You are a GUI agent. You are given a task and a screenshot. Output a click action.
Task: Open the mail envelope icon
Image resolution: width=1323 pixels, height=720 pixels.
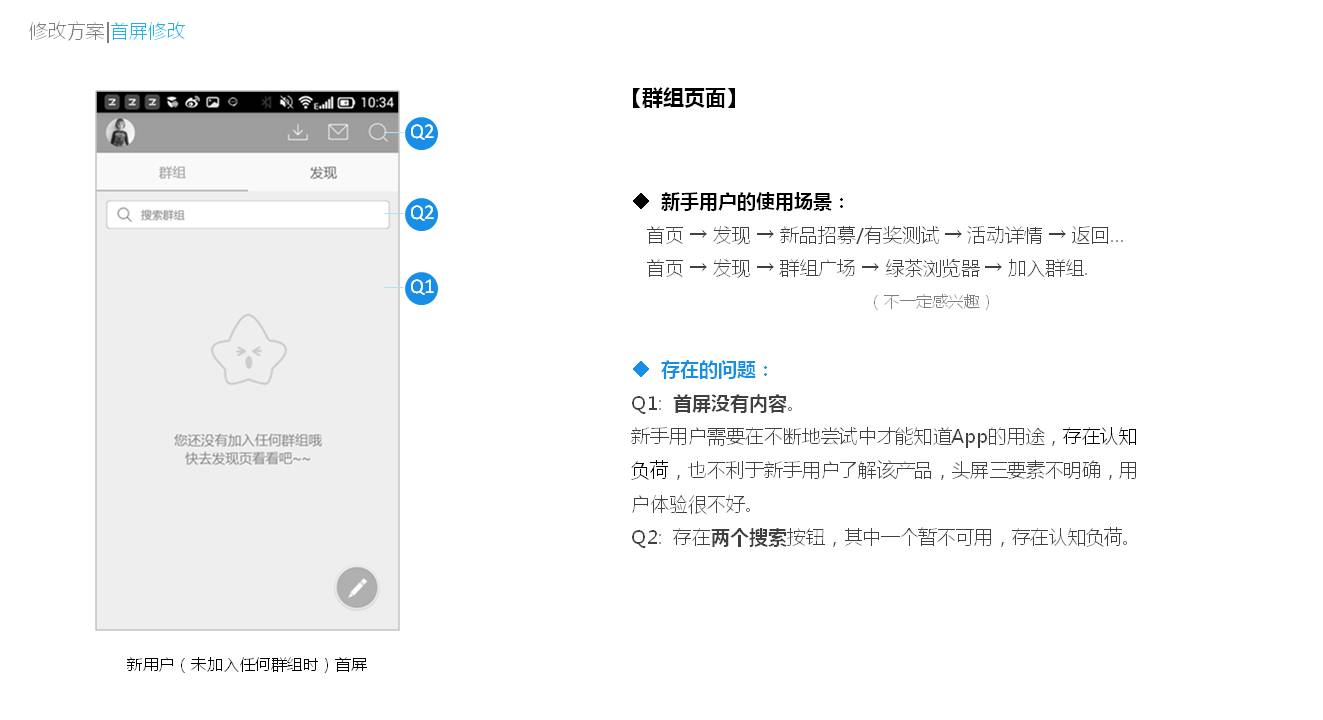click(x=338, y=132)
